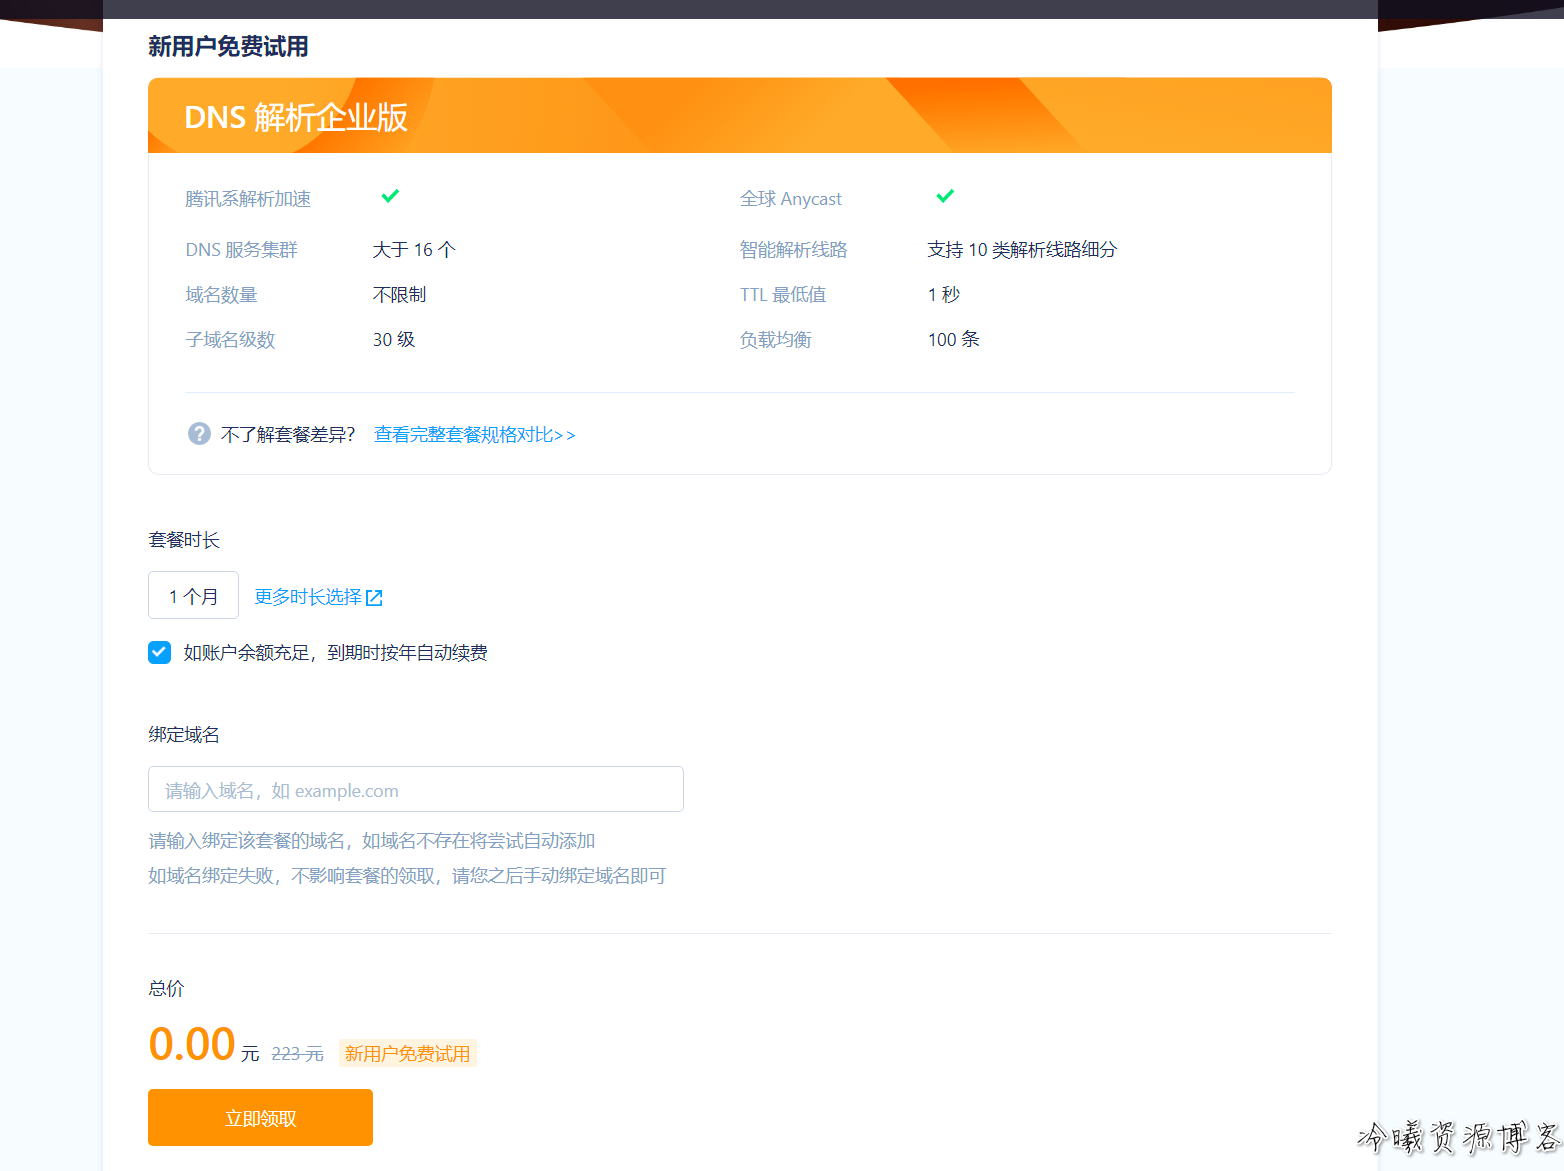Click the 100 条 load balancing value

953,340
